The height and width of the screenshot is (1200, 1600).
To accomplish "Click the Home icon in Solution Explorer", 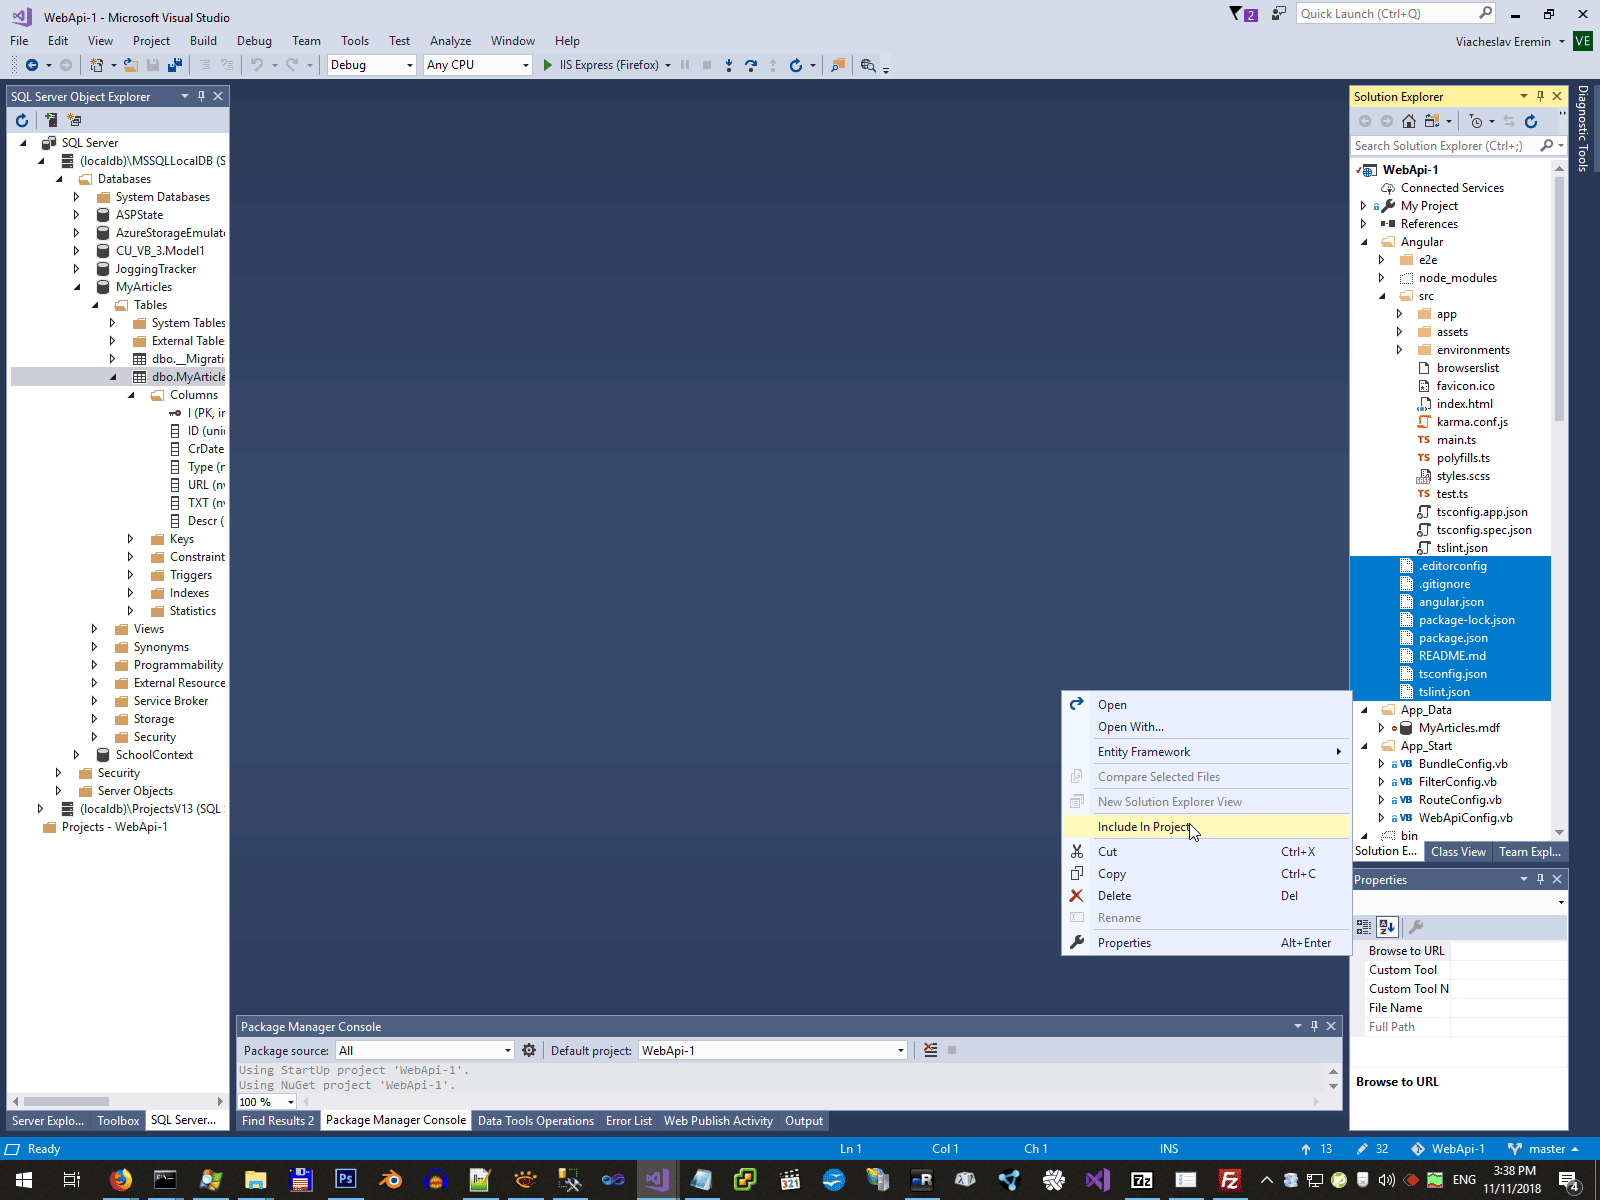I will click(x=1409, y=121).
